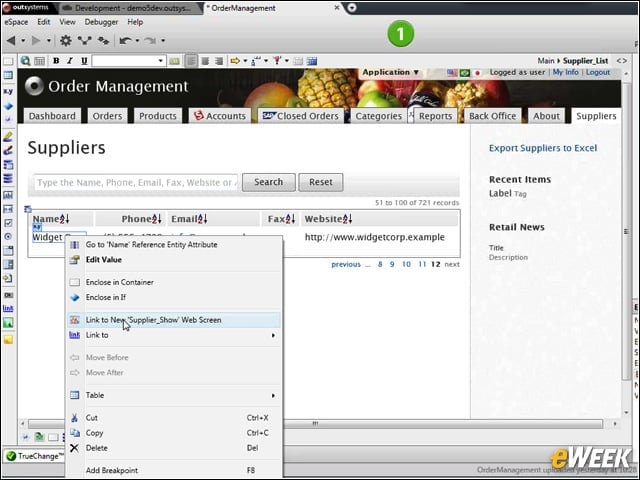Viewport: 640px width, 480px height.
Task: Switch to the Dashboard tab
Action: click(52, 116)
